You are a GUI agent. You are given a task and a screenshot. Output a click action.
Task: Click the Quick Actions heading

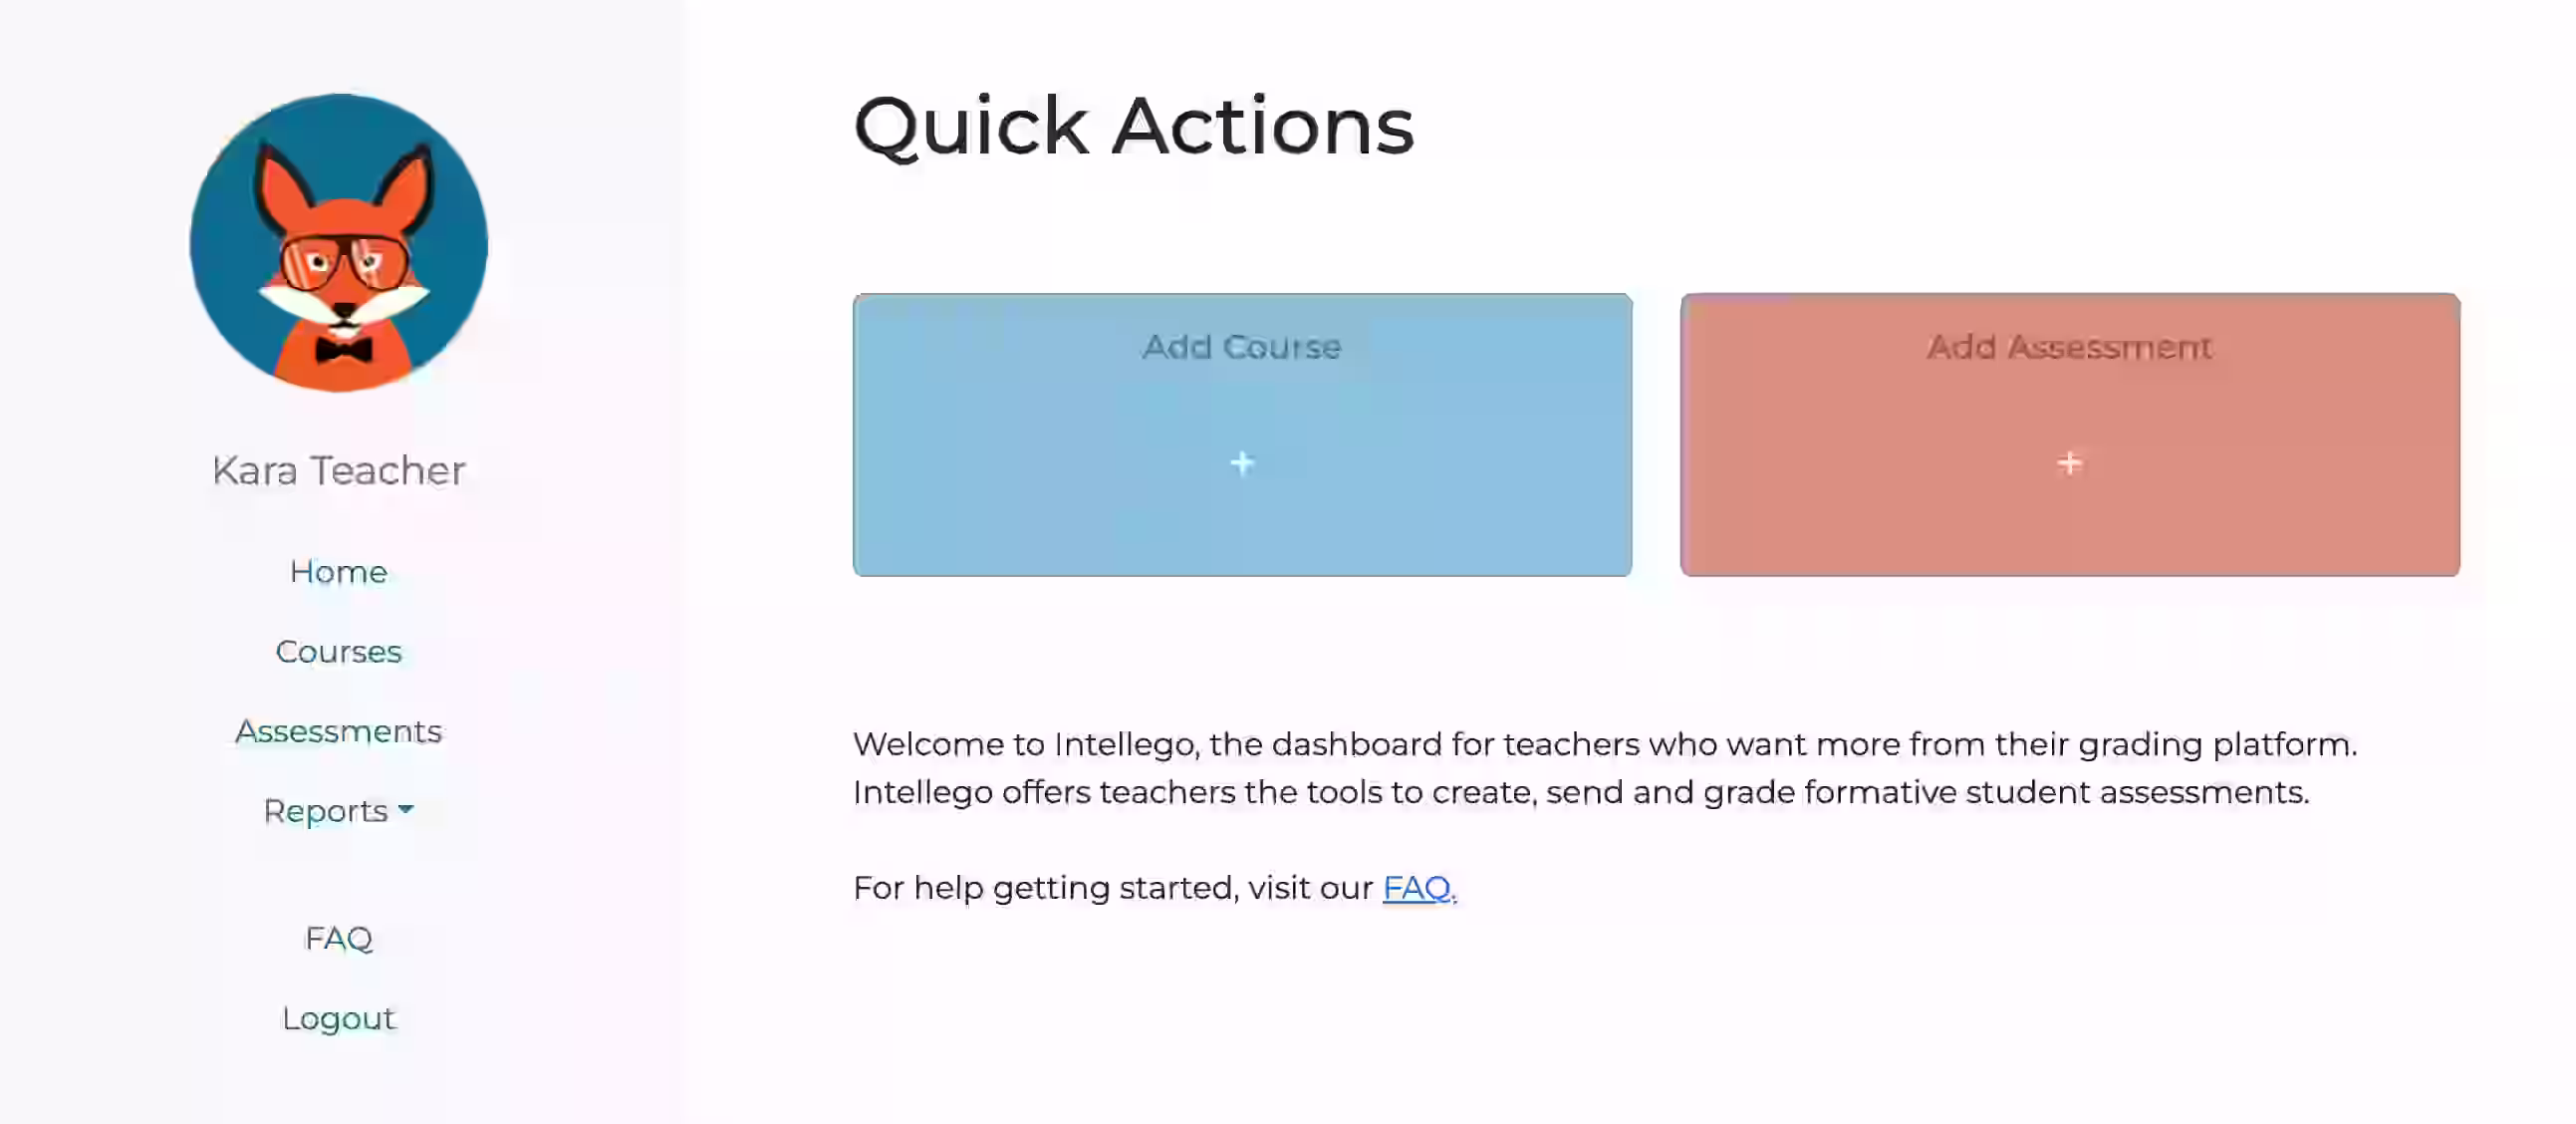point(1133,127)
